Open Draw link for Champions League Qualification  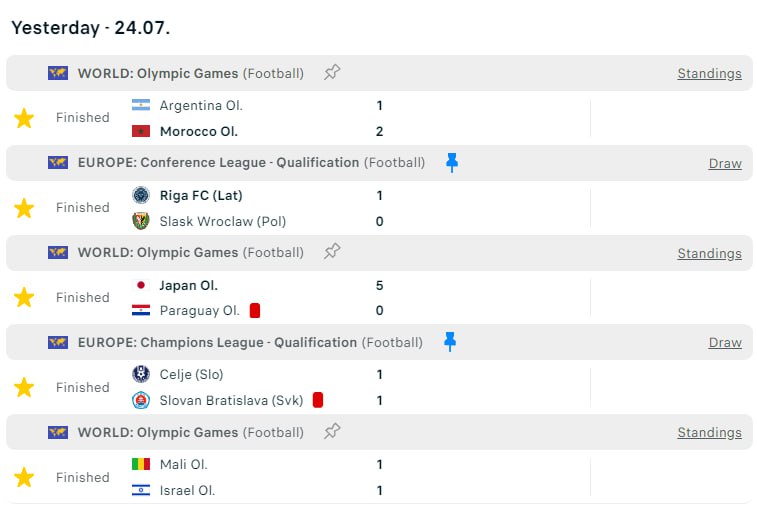725,342
